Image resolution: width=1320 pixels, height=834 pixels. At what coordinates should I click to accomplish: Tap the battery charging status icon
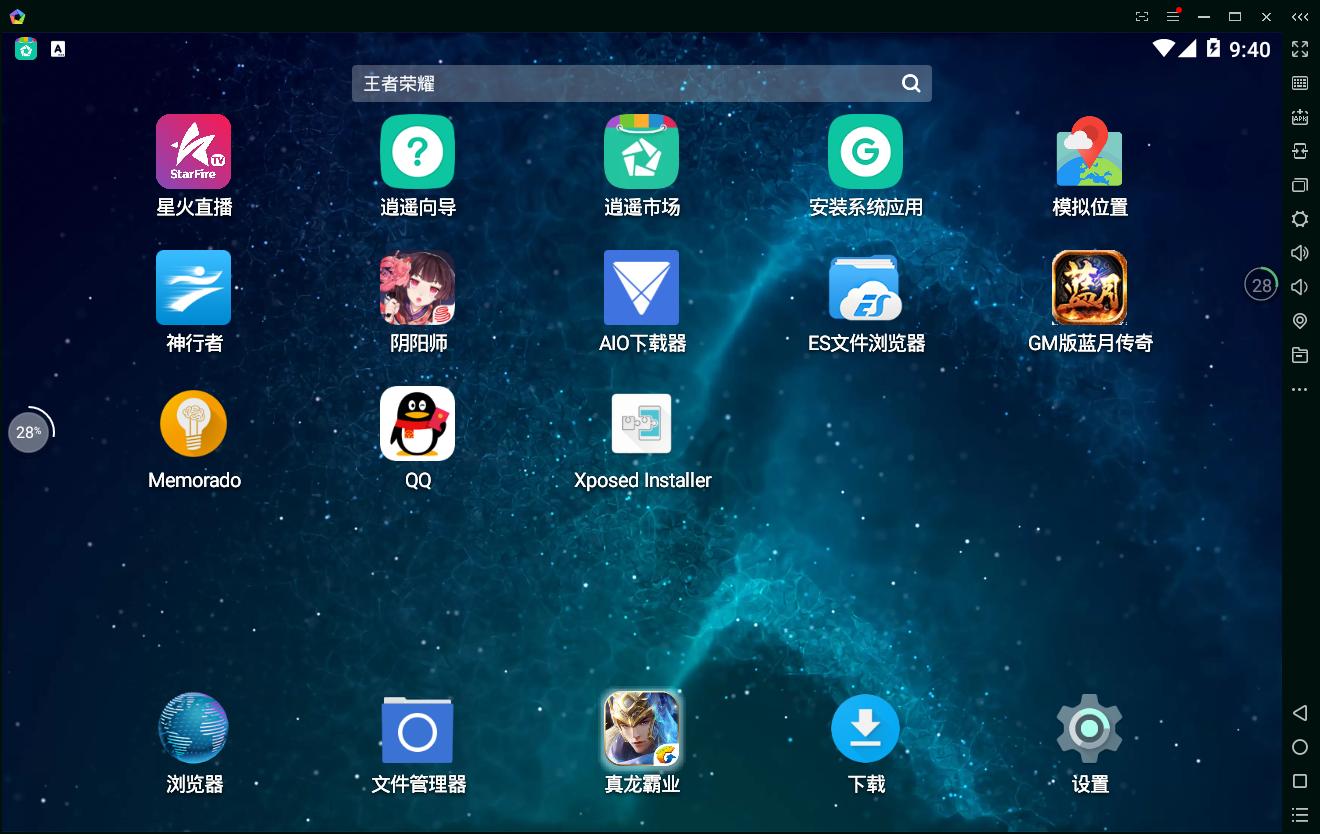pos(1213,48)
